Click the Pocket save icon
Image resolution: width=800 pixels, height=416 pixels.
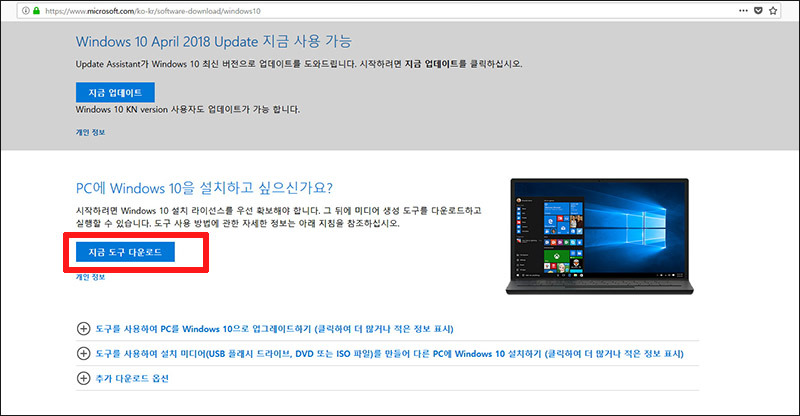pyautogui.click(x=758, y=10)
